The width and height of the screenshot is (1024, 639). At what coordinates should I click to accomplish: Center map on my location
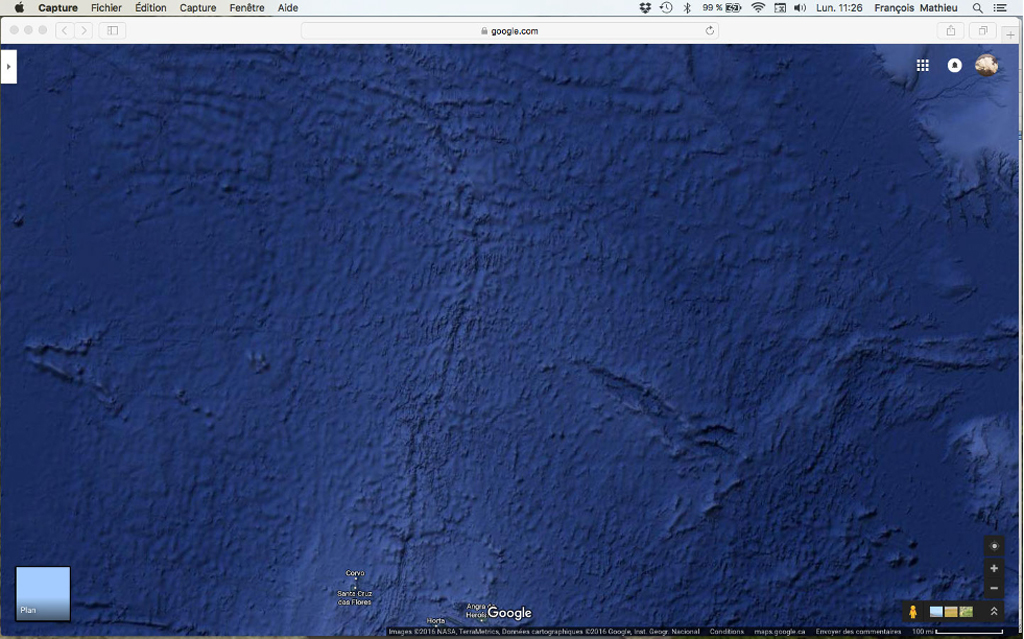[x=993, y=546]
